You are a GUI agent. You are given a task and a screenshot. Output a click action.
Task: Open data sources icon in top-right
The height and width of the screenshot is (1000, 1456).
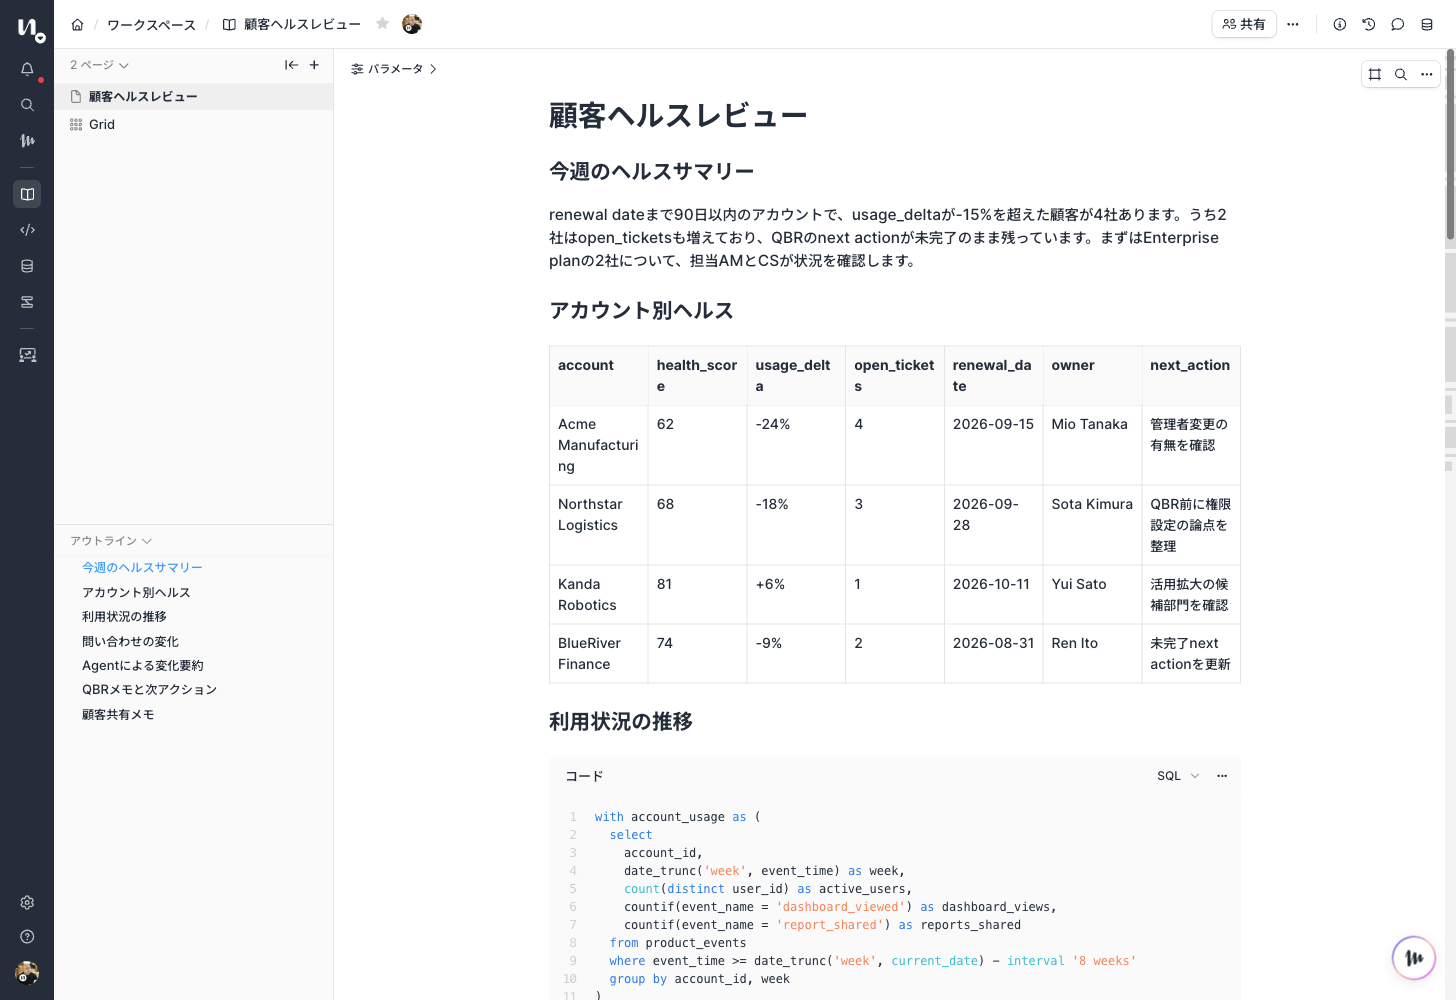(x=1427, y=24)
